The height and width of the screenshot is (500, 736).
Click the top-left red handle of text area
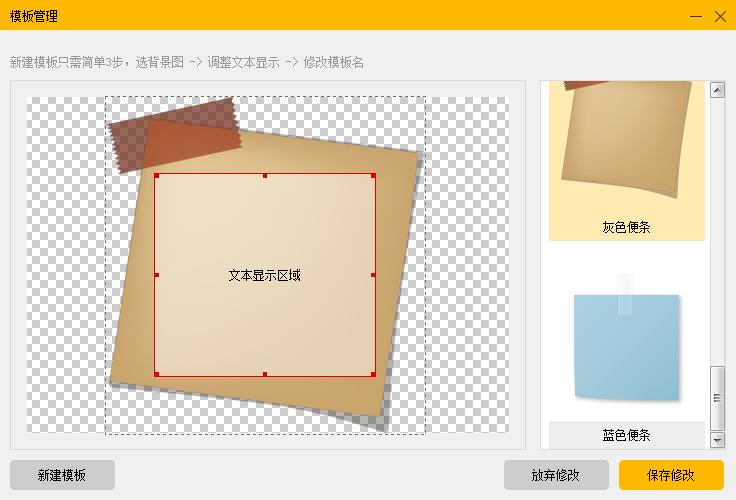pos(157,176)
